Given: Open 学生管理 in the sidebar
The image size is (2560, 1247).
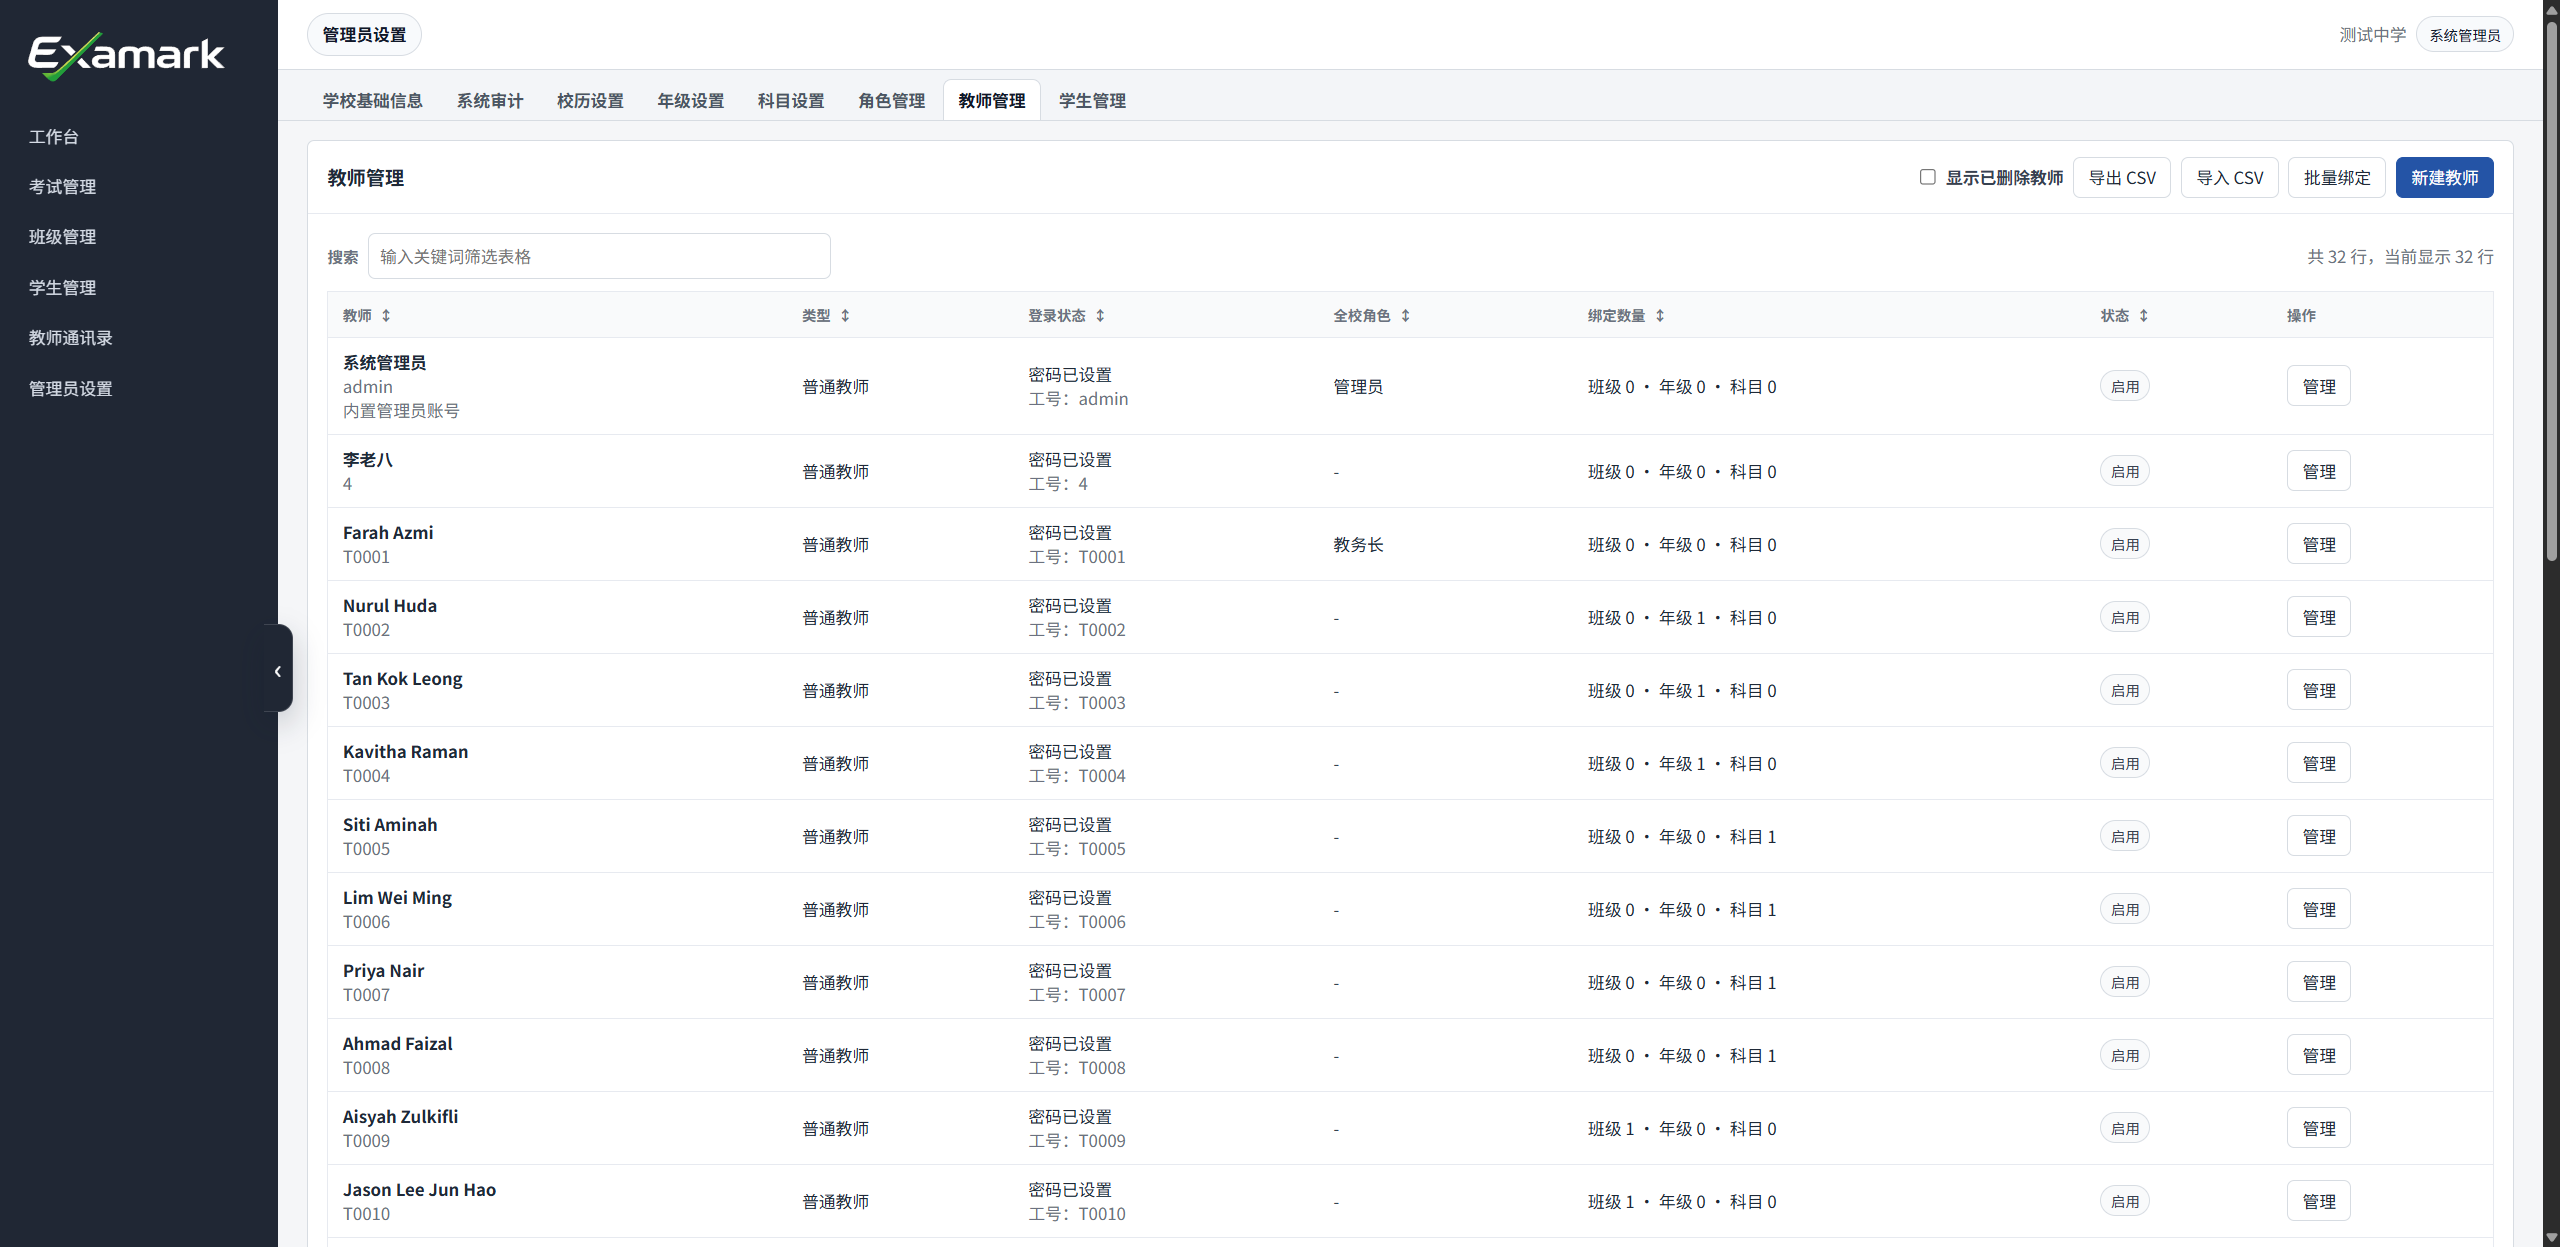Looking at the screenshot, I should [x=63, y=288].
